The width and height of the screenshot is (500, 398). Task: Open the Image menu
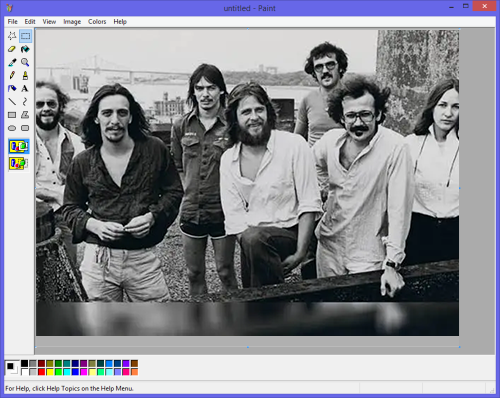pyautogui.click(x=72, y=22)
